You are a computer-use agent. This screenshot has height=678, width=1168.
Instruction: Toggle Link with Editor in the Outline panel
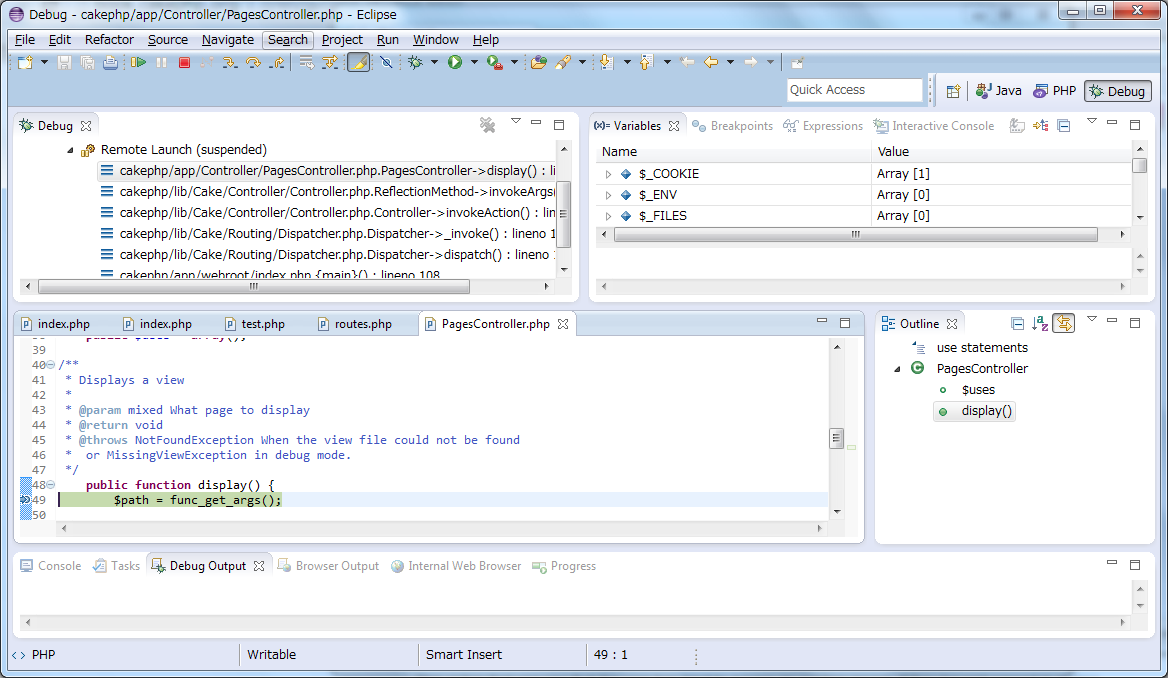[1064, 323]
